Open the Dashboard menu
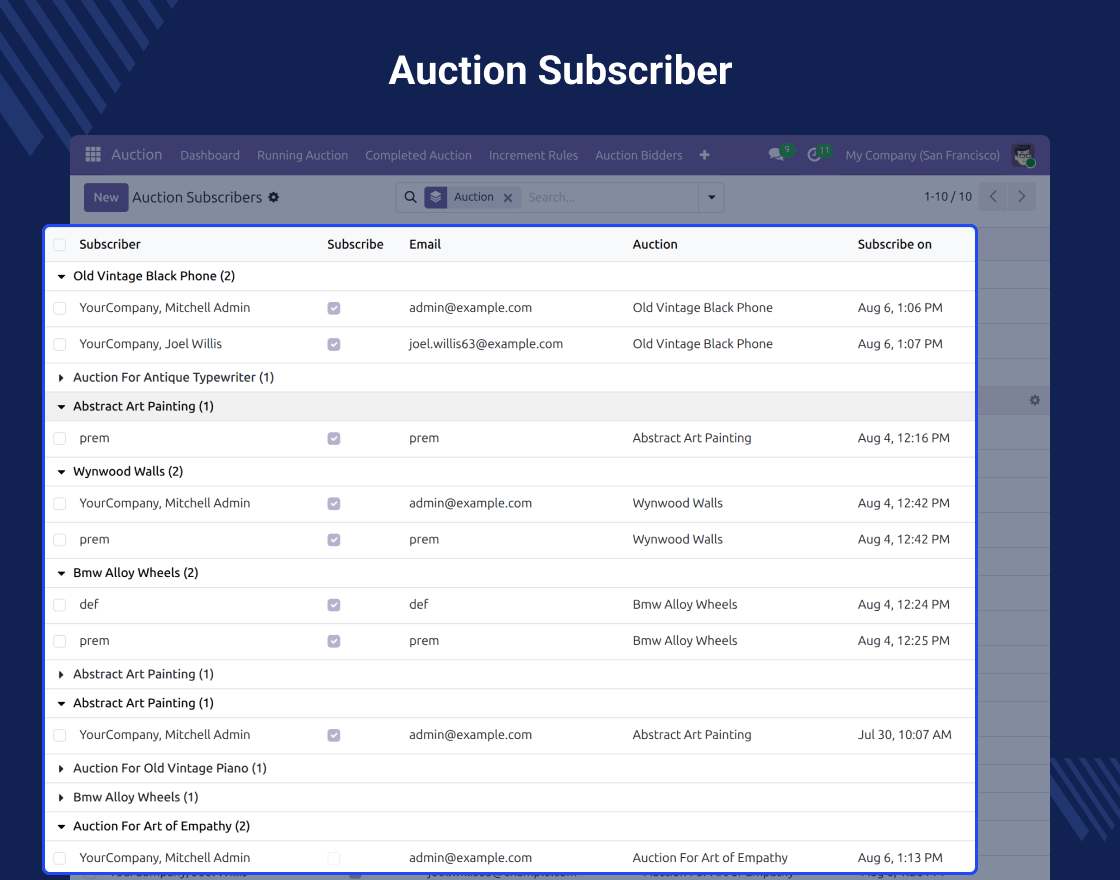 point(210,155)
